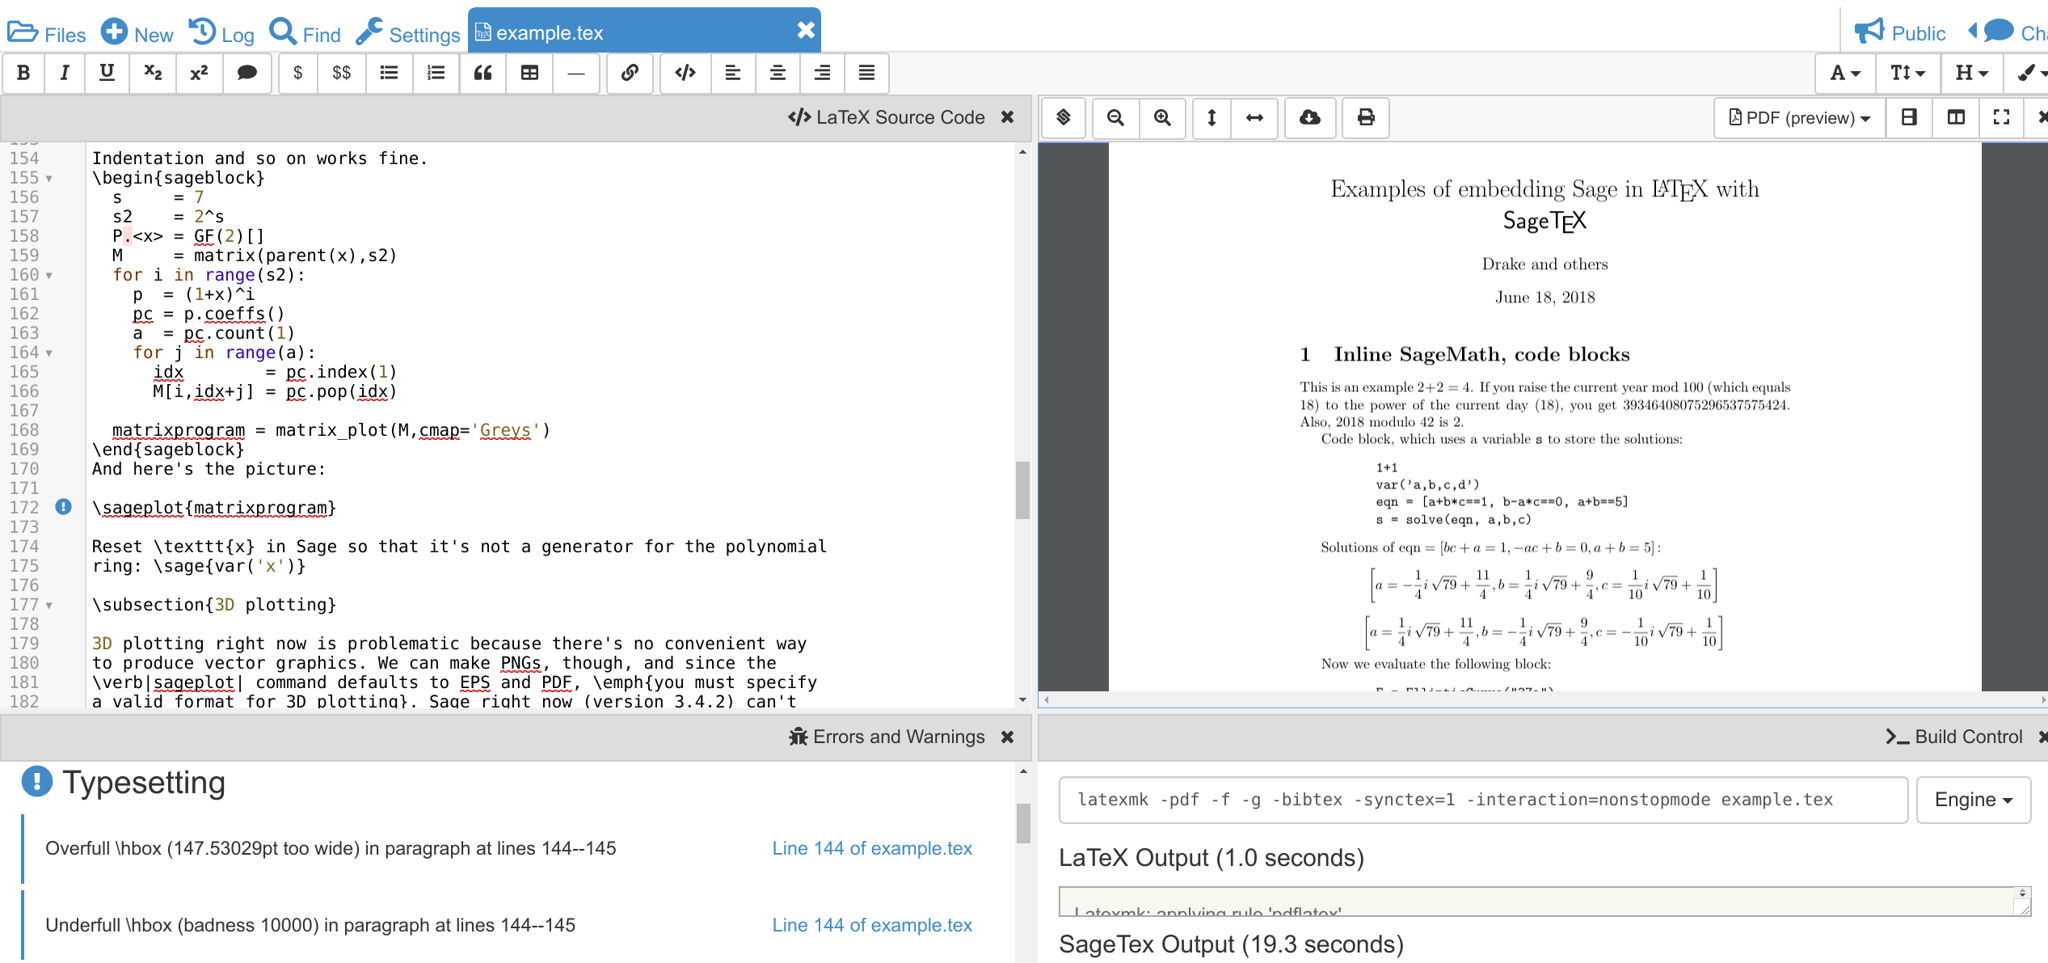This screenshot has height=963, width=2048.
Task: Open the PDF (preview) frame type dropdown
Action: pyautogui.click(x=1800, y=118)
